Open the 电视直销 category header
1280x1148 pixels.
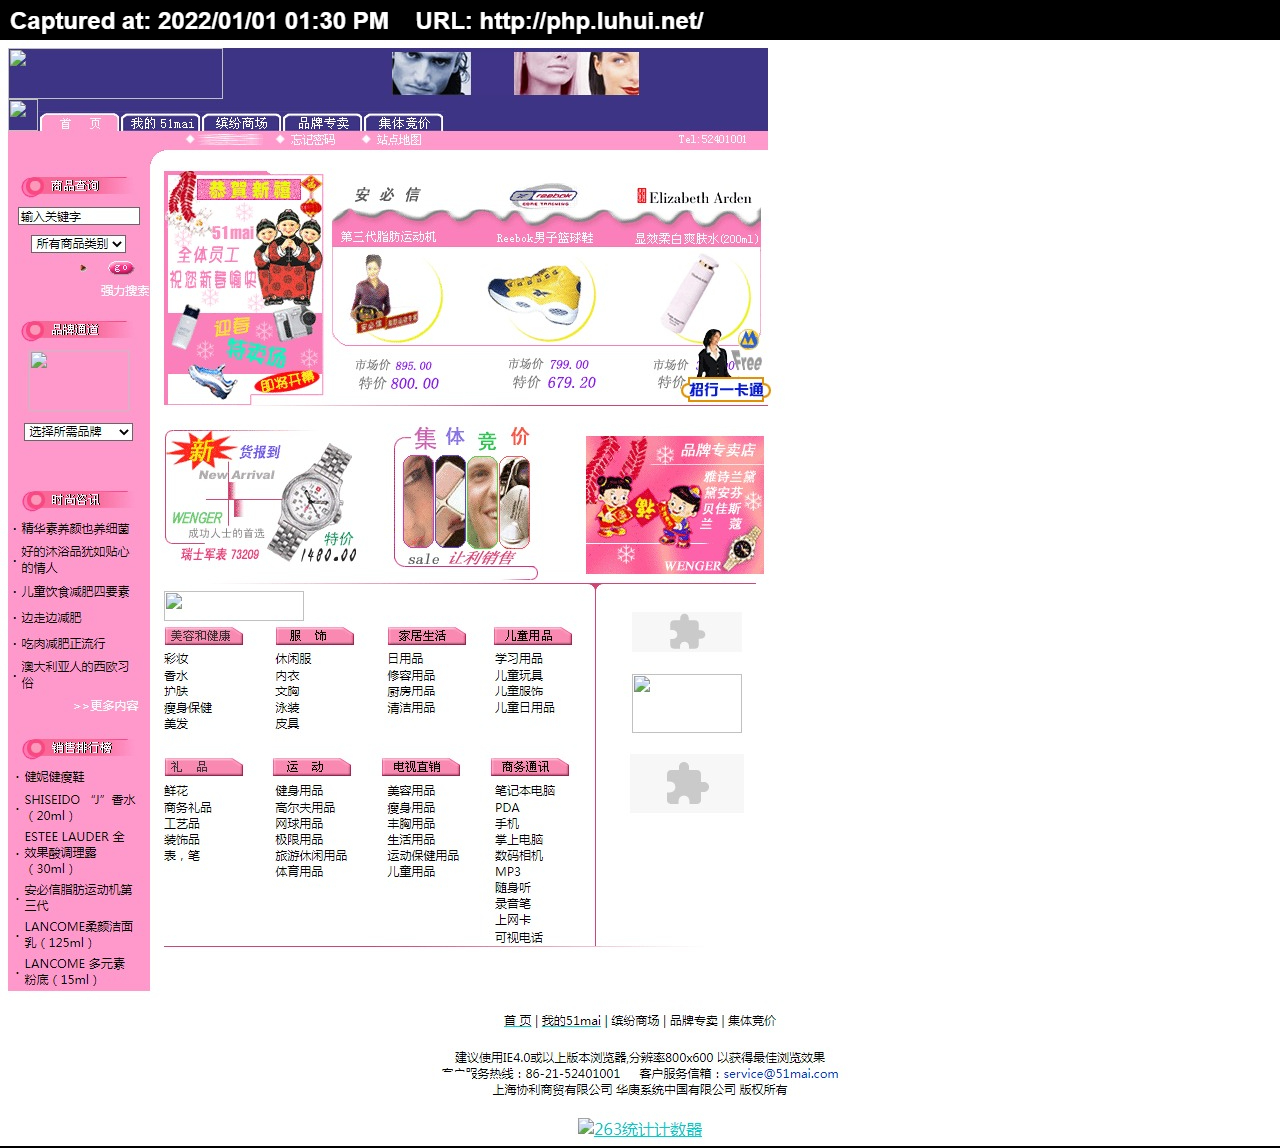[420, 767]
